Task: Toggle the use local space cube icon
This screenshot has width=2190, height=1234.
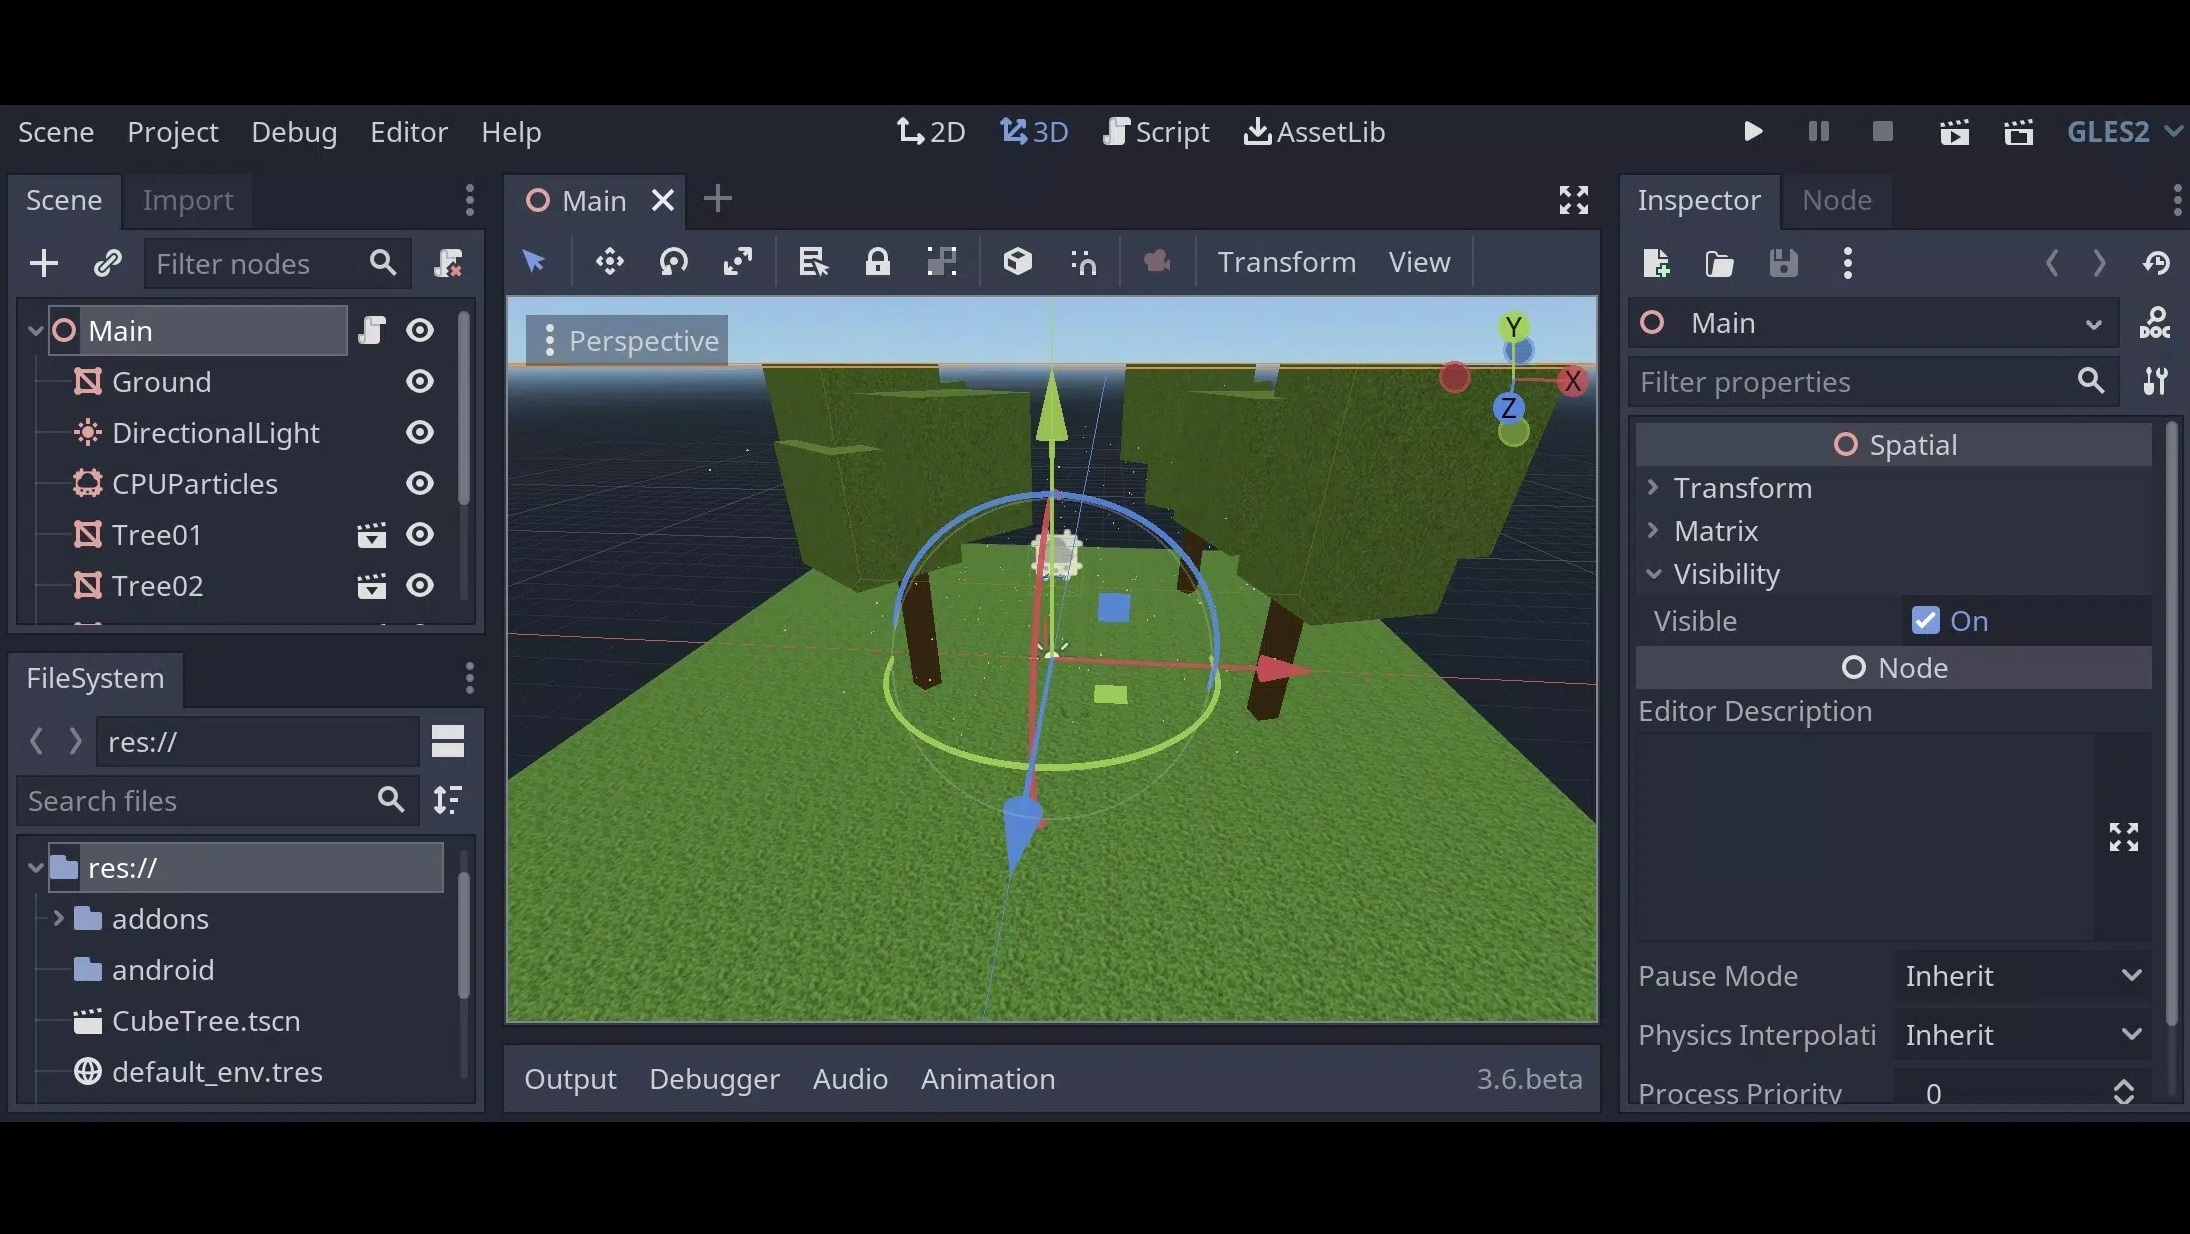Action: coord(1017,262)
